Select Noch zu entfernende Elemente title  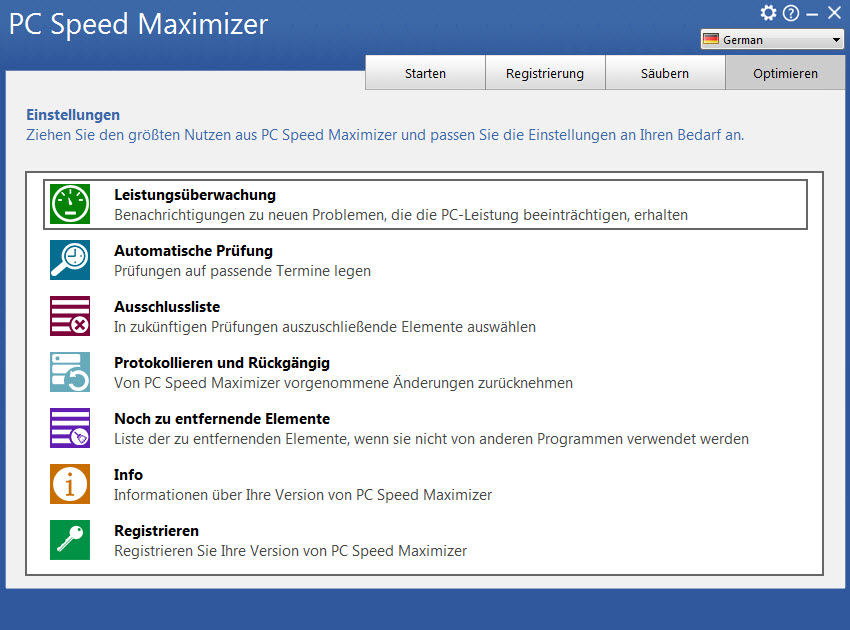[x=222, y=419]
